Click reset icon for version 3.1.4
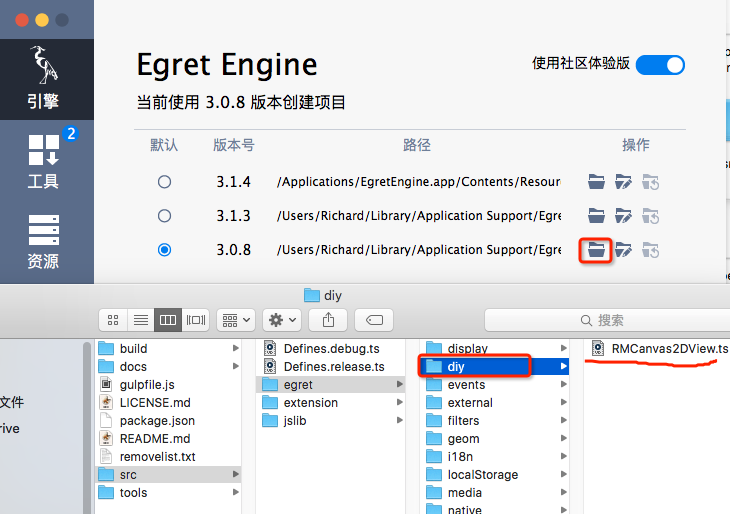This screenshot has width=730, height=514. [650, 182]
